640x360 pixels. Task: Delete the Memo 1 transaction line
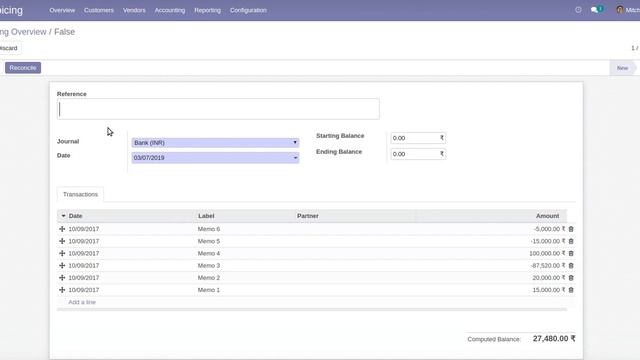(571, 290)
